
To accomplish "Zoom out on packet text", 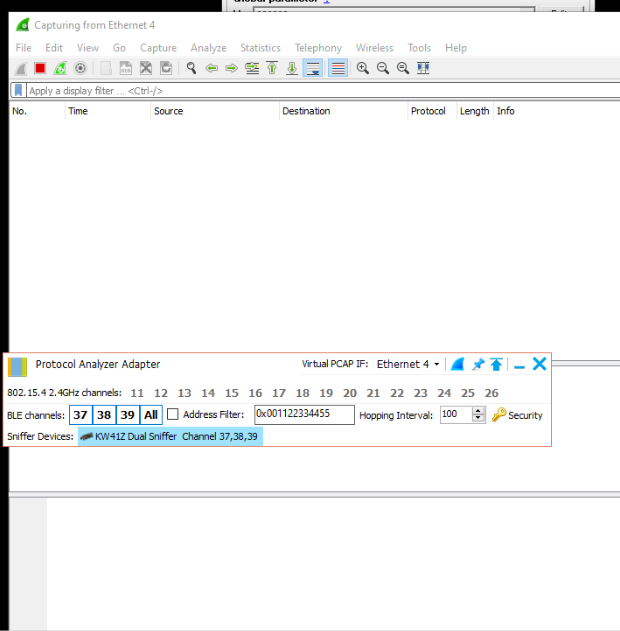I will [x=383, y=68].
